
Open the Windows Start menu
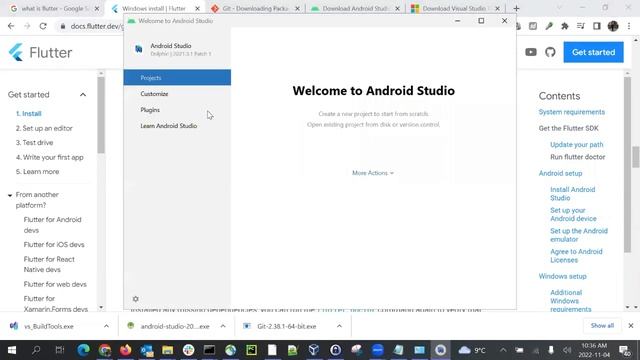[12, 350]
